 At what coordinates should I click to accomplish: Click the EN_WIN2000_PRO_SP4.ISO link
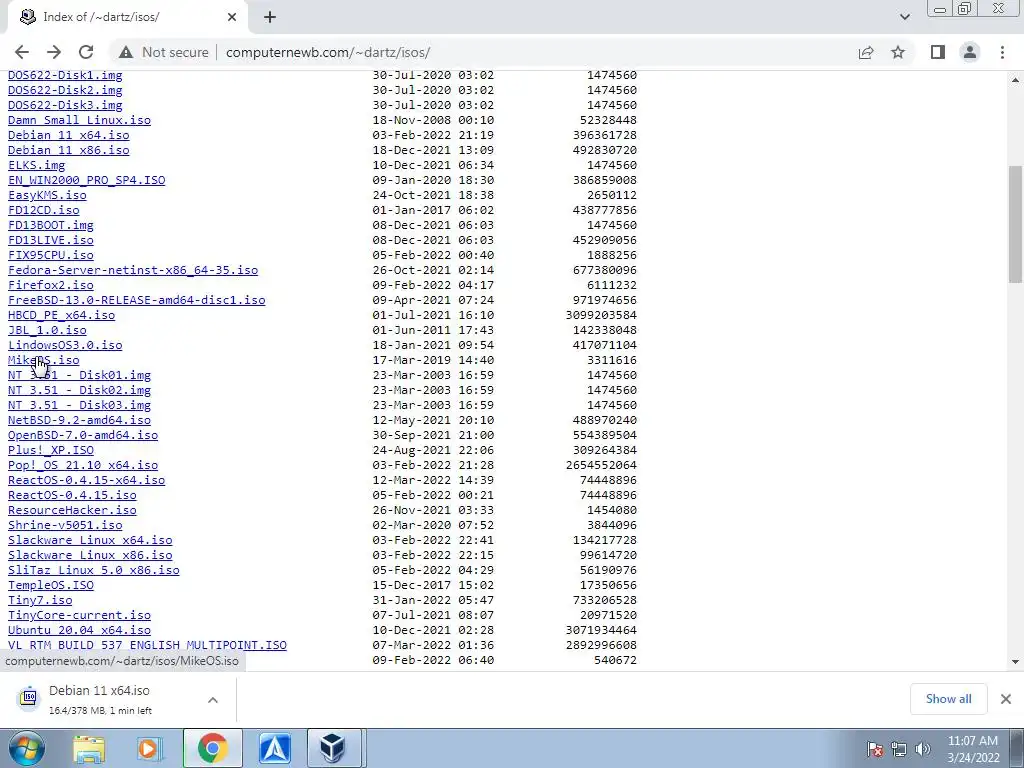click(86, 180)
